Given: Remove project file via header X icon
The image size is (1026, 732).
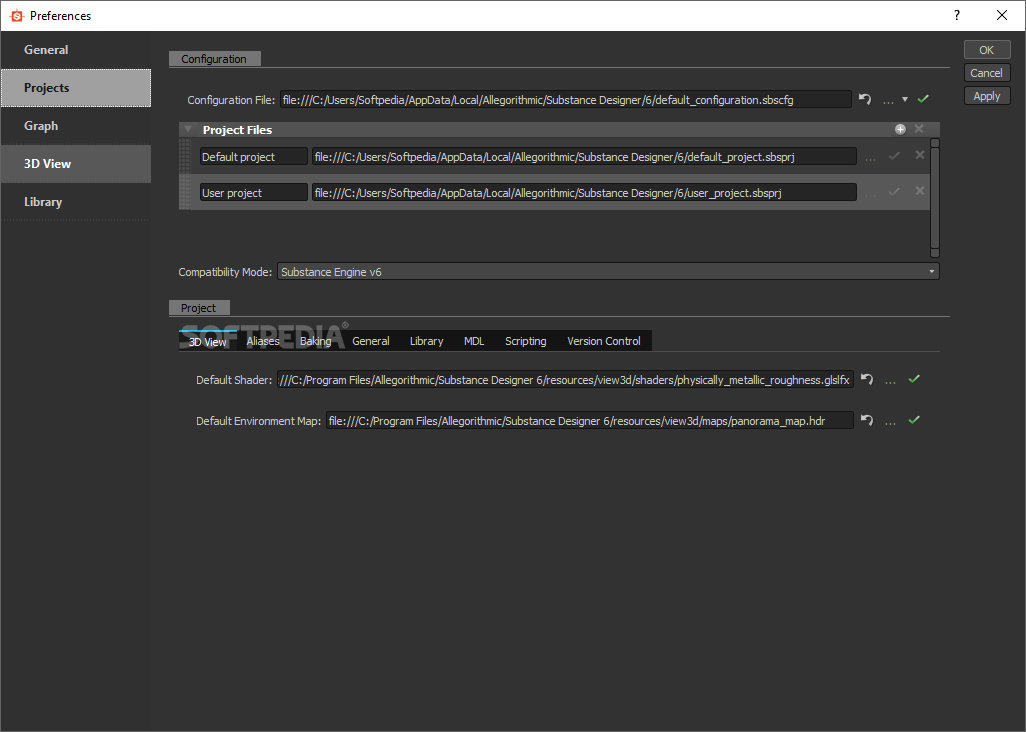Looking at the screenshot, I should coord(919,129).
